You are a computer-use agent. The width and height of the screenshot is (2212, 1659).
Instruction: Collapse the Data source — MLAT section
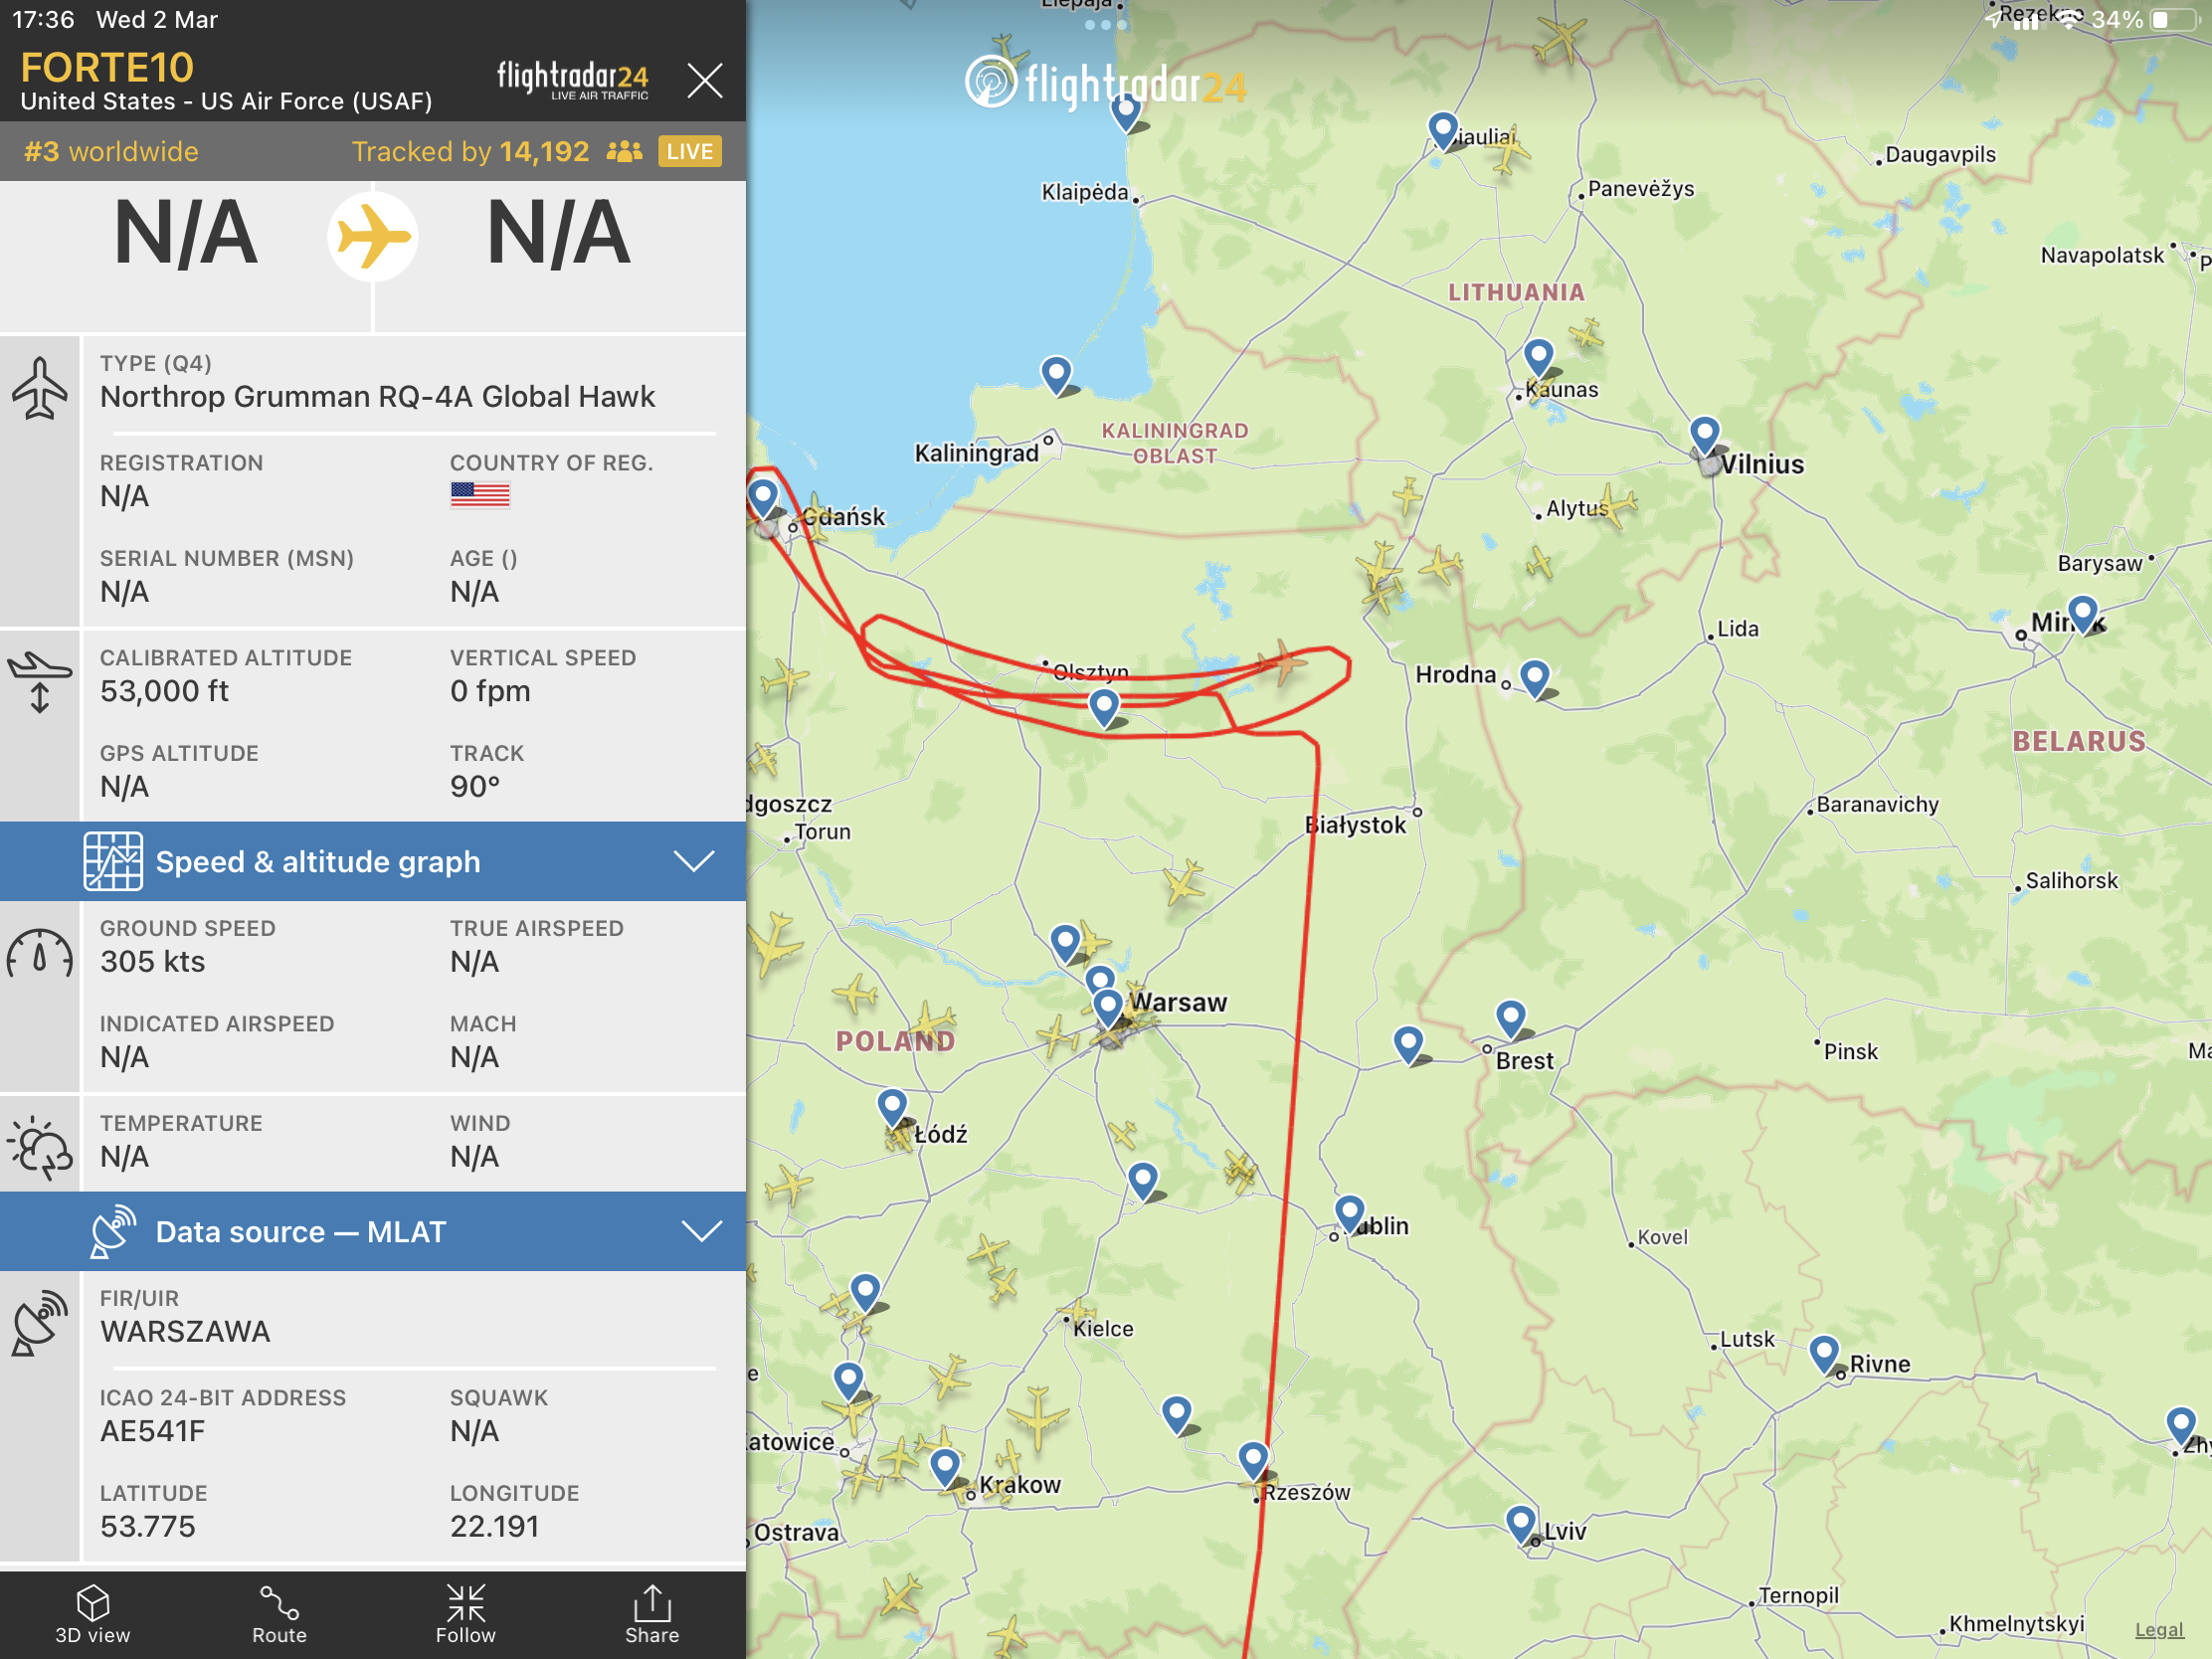pos(373,1231)
